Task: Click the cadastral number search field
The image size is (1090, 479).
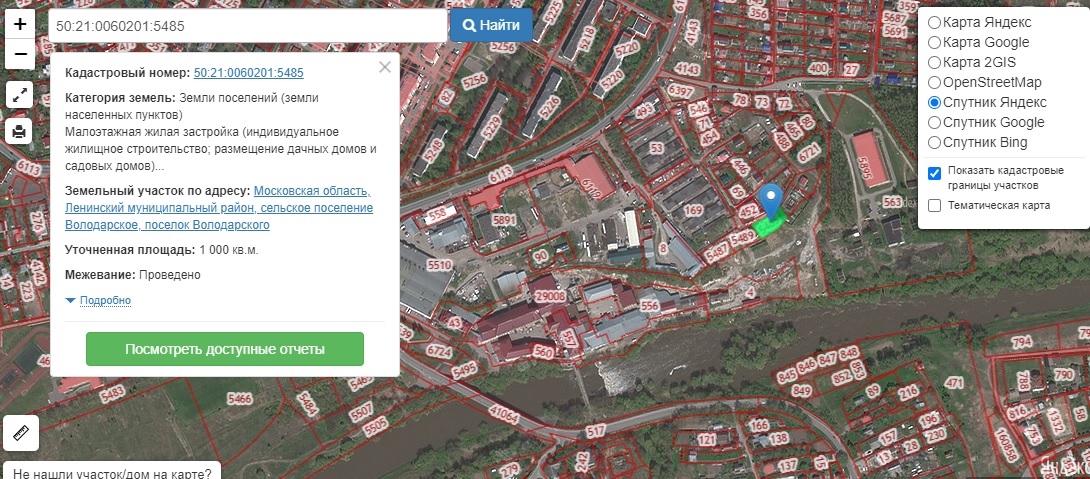Action: point(246,25)
